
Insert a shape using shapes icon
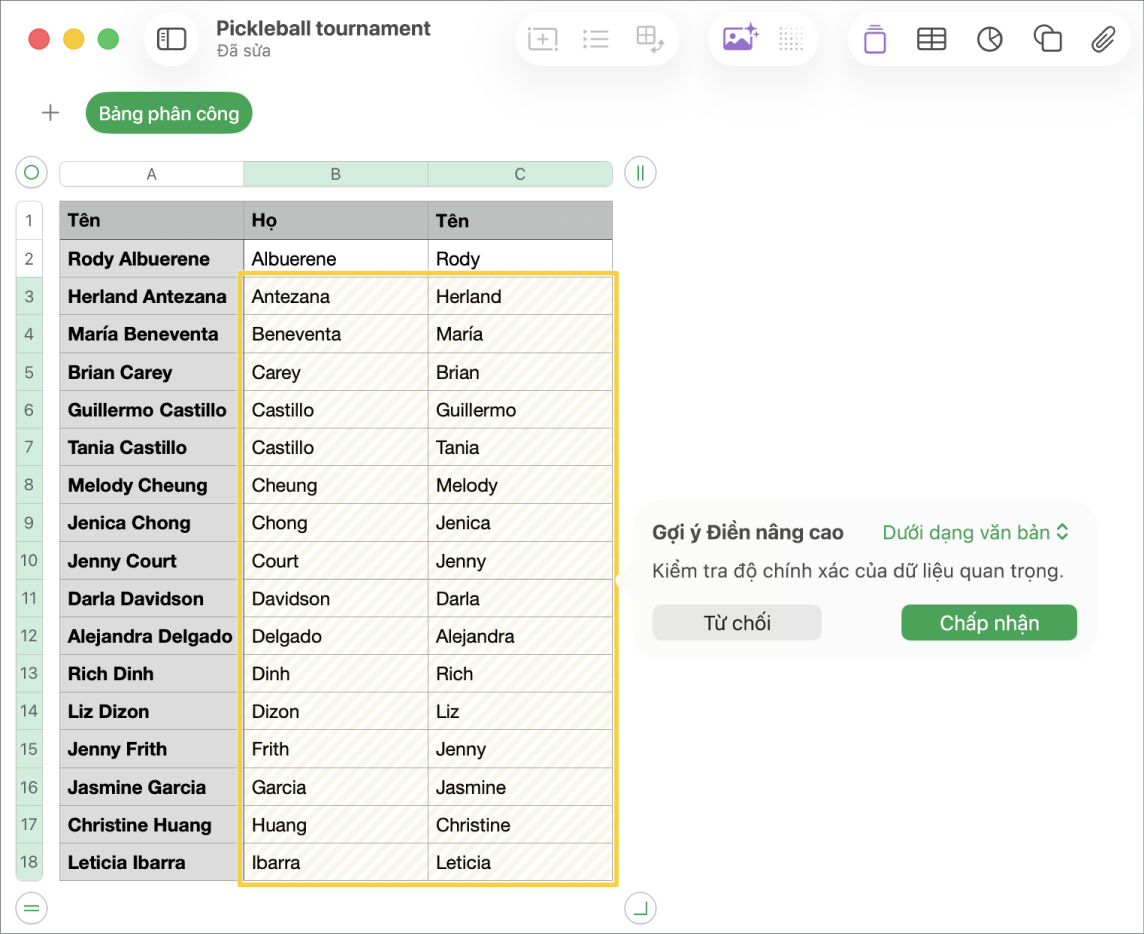(1048, 39)
